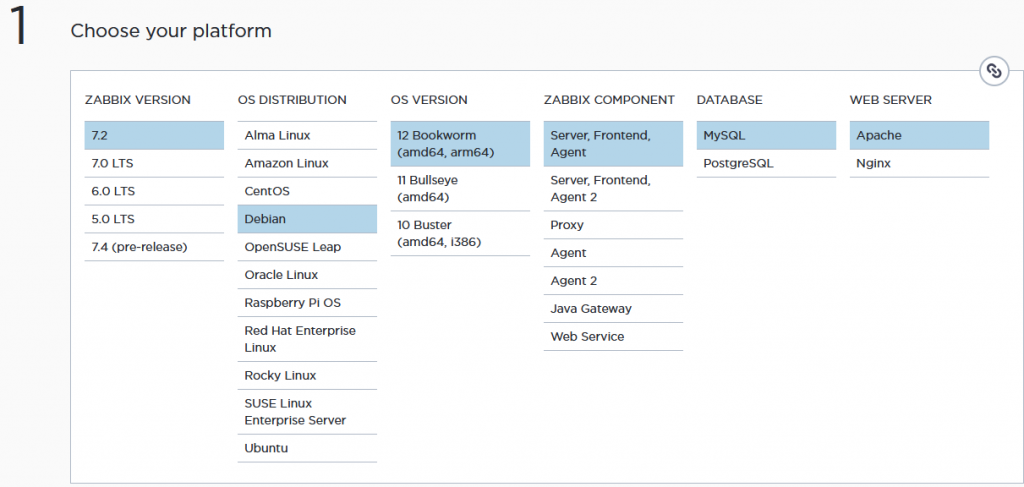The image size is (1024, 487).
Task: Select Red Hat Enterprise Linux option
Action: pyautogui.click(x=307, y=339)
